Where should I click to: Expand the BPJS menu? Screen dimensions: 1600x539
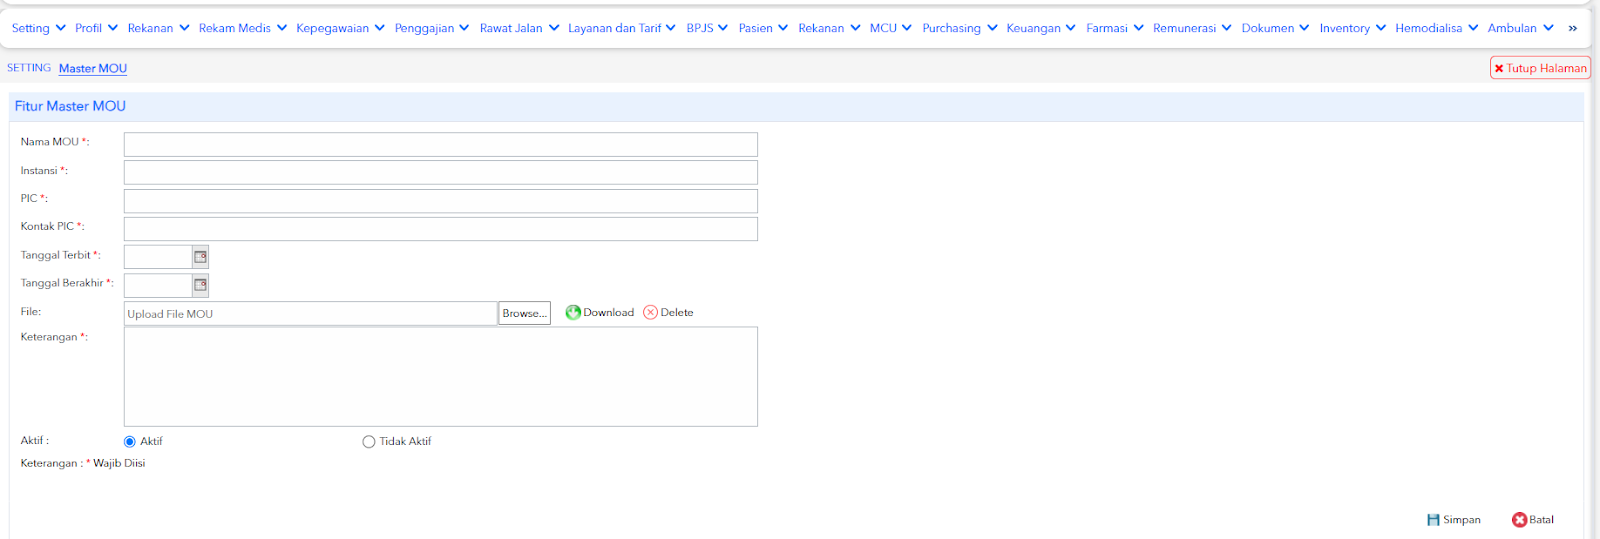tap(707, 28)
